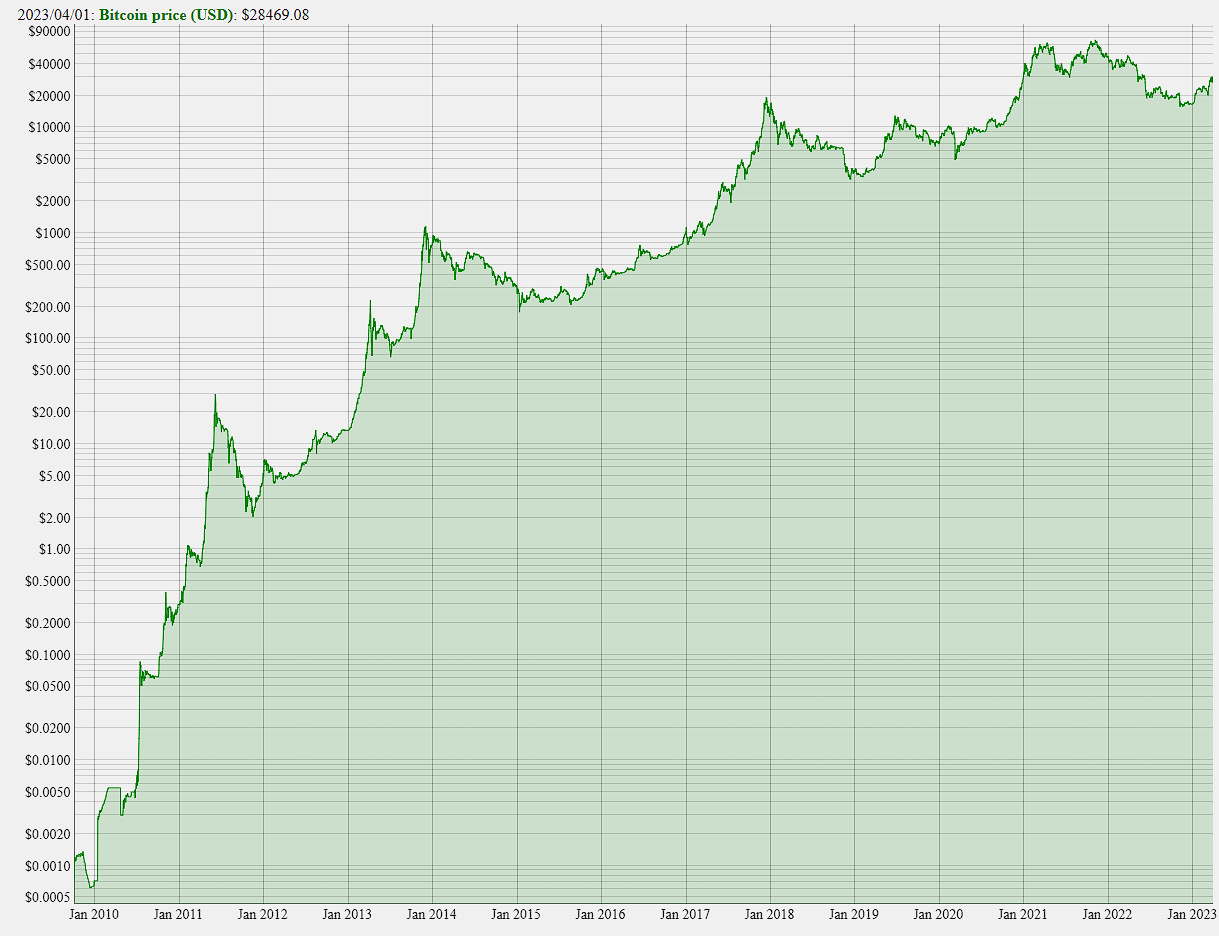This screenshot has height=936, width=1219.
Task: Click the $200.00 y-axis label
Action: 48,307
